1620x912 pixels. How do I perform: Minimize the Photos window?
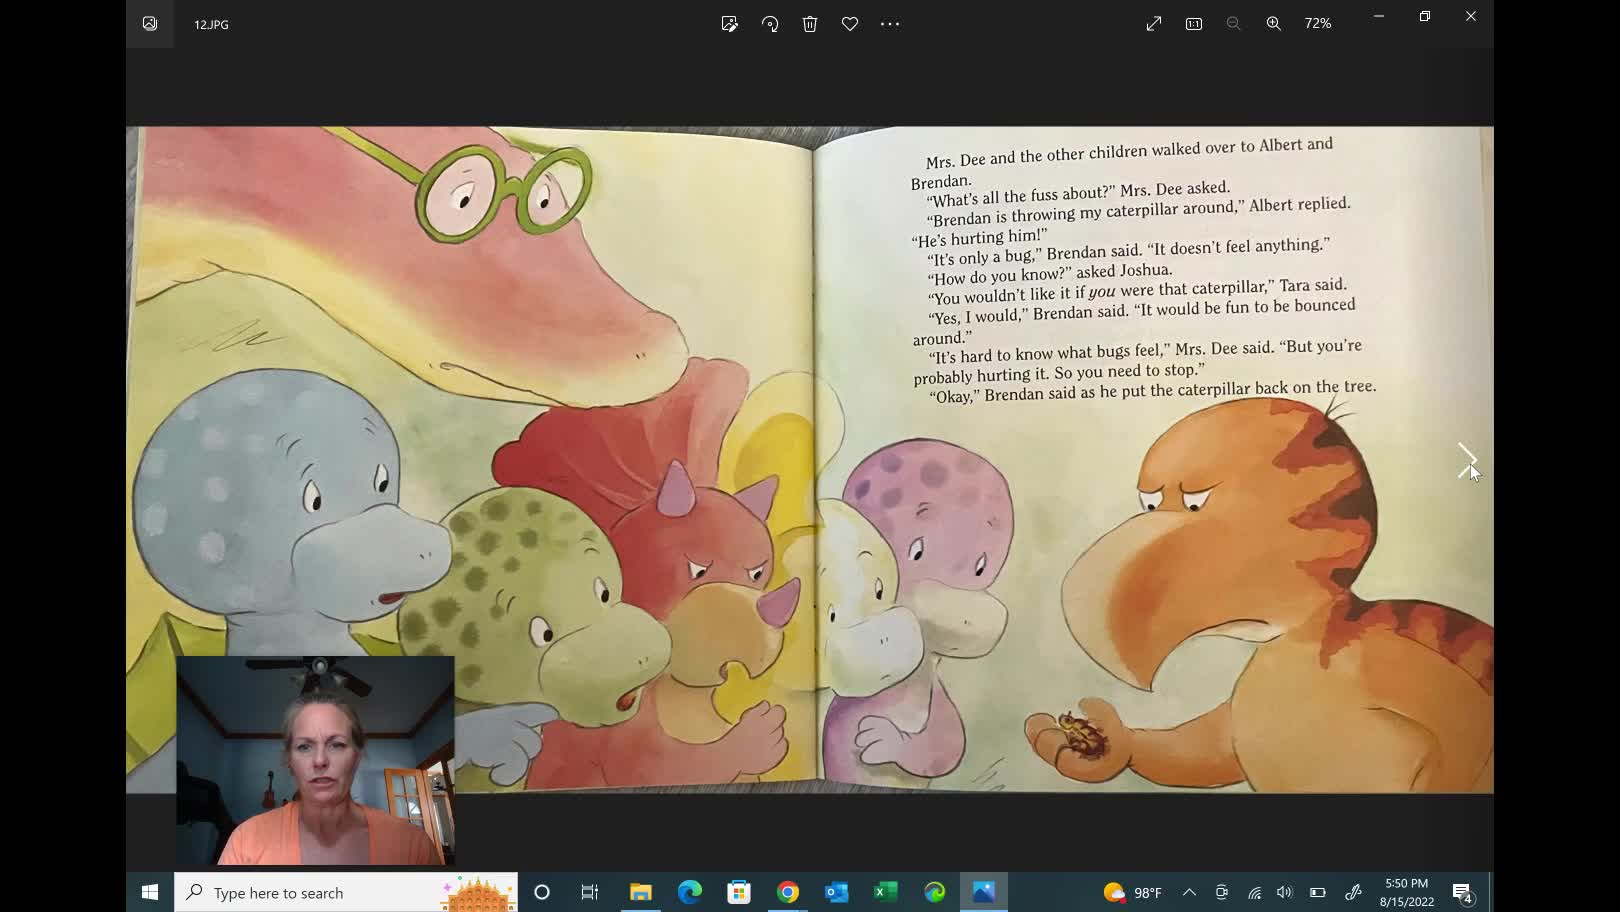pos(1378,16)
